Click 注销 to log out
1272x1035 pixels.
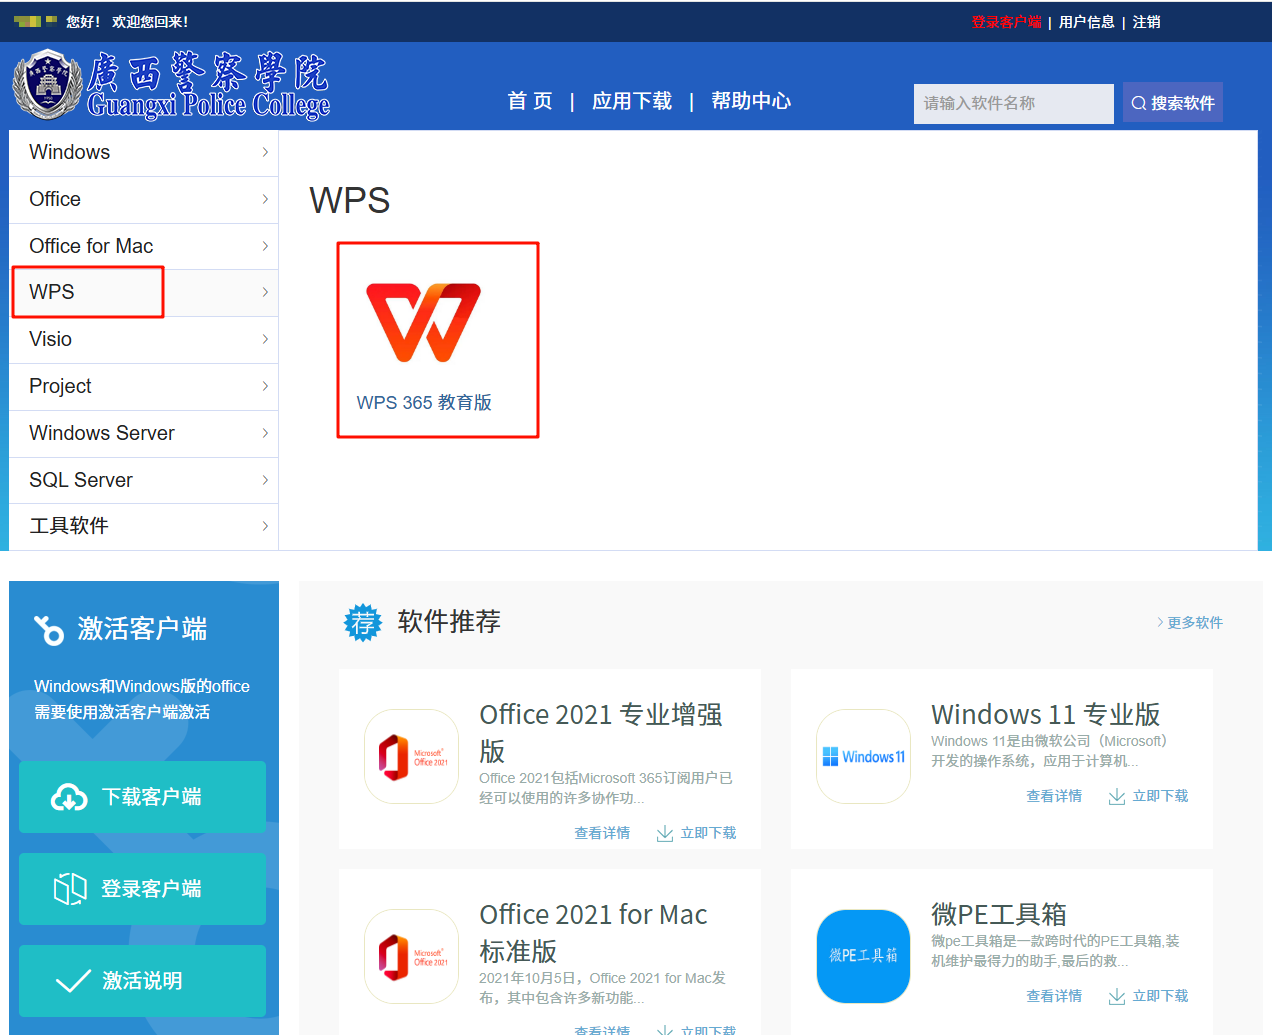coord(1146,22)
